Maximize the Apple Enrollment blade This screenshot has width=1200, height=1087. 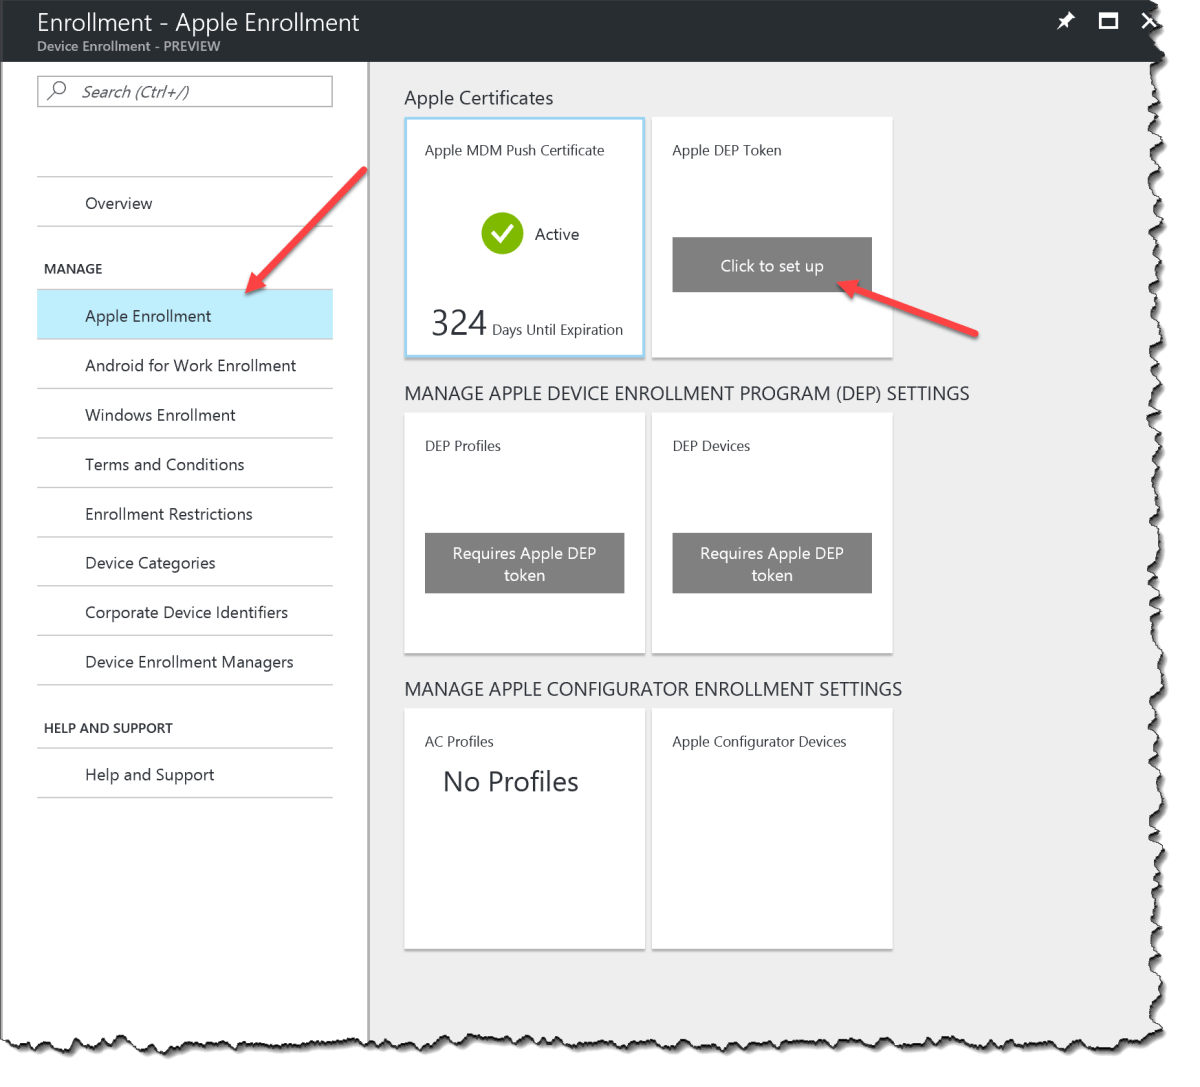pos(1108,20)
